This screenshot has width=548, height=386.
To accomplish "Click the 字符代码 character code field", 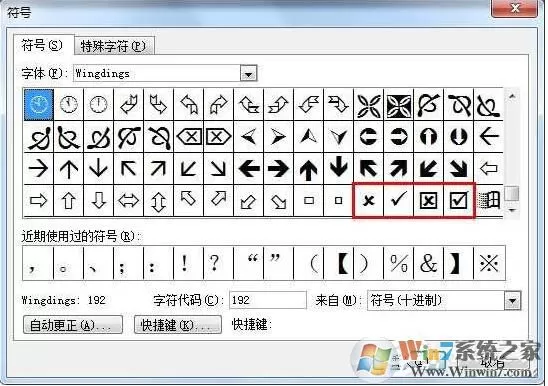I will pos(268,300).
